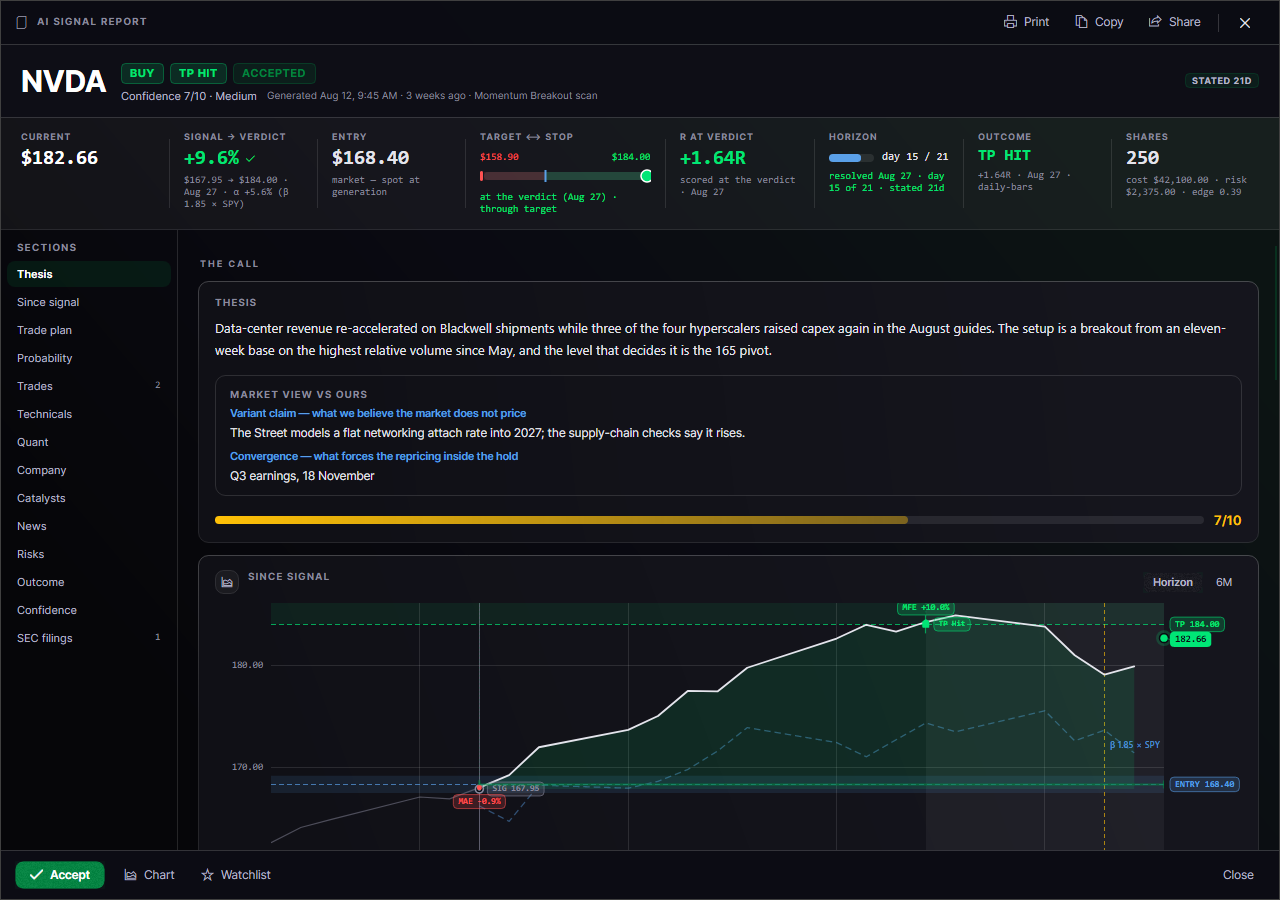Click the $158.90 stop price
1280x900 pixels.
(x=499, y=157)
